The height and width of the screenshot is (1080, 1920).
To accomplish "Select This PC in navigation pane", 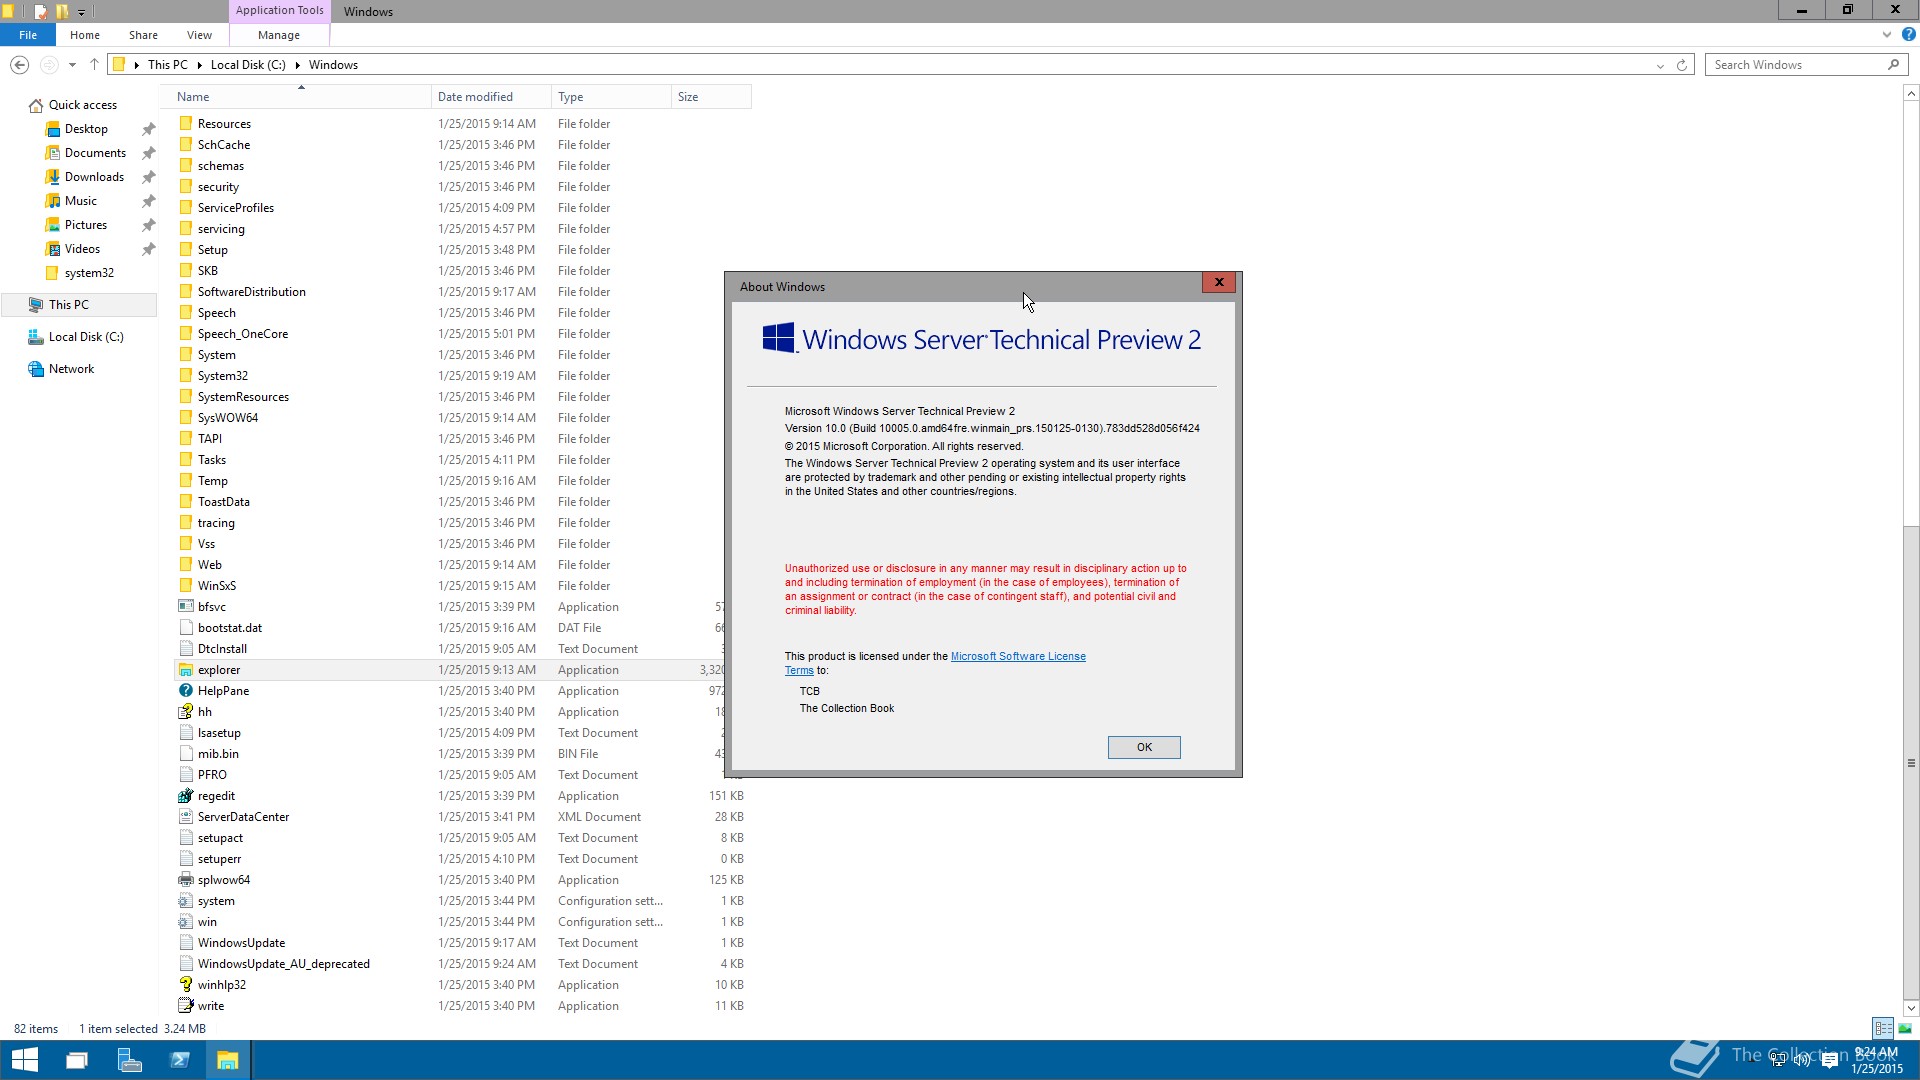I will (79, 305).
